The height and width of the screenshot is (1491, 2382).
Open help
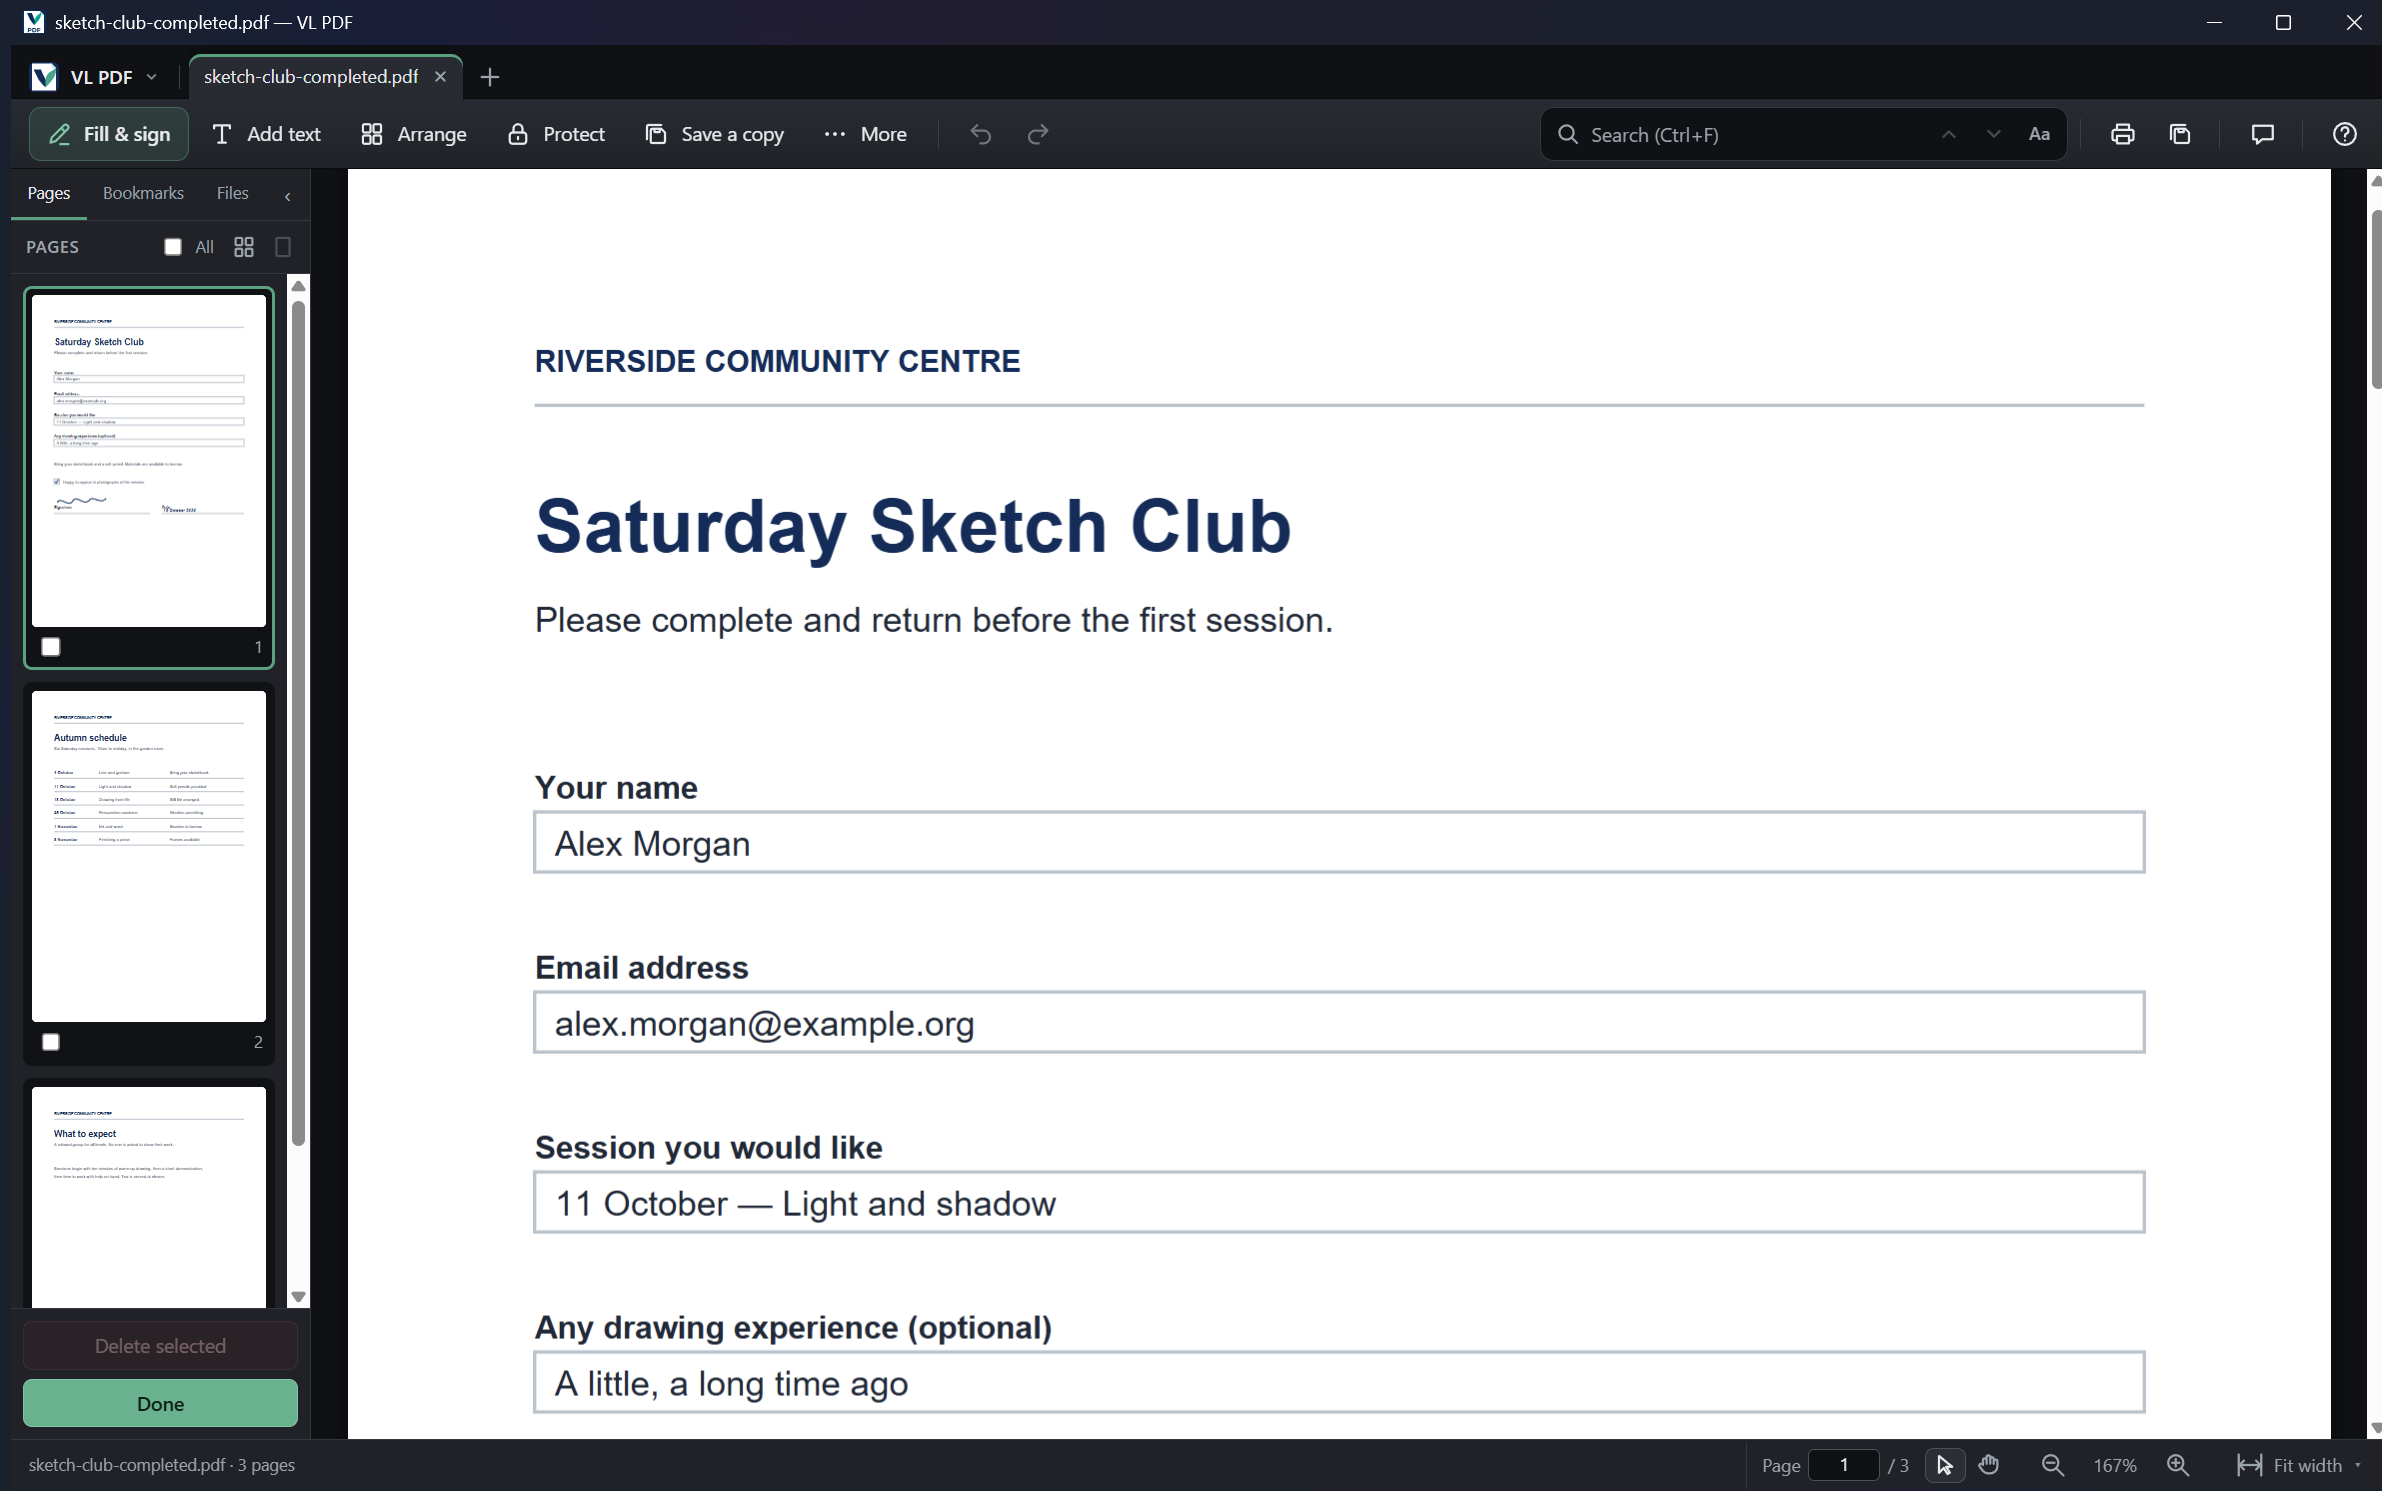coord(2344,134)
